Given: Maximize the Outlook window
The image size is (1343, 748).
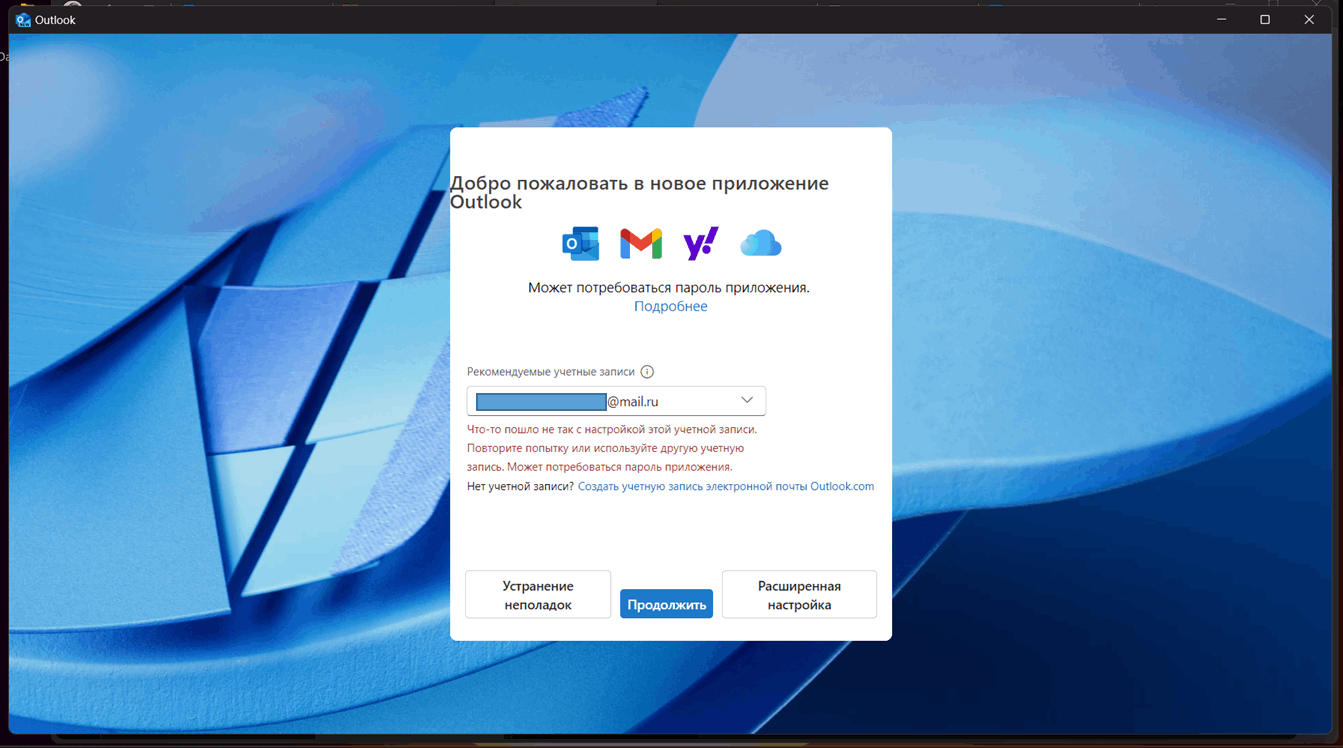Looking at the screenshot, I should (x=1265, y=20).
